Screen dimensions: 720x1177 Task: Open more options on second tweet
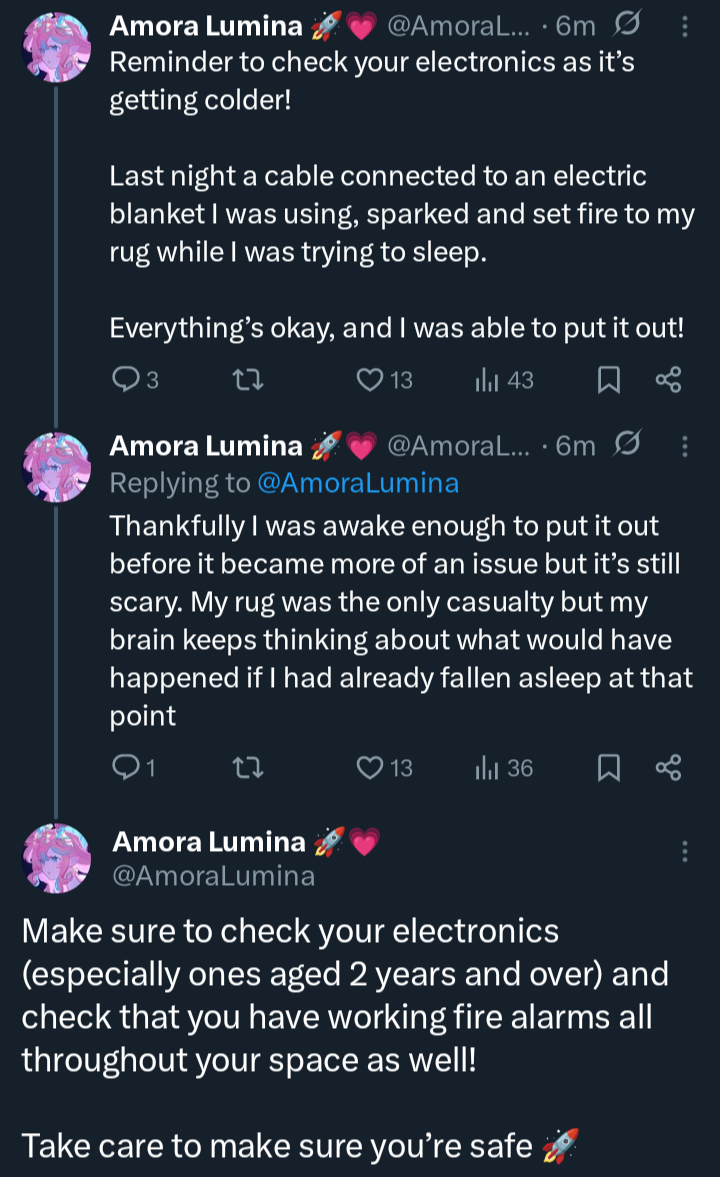(x=685, y=445)
